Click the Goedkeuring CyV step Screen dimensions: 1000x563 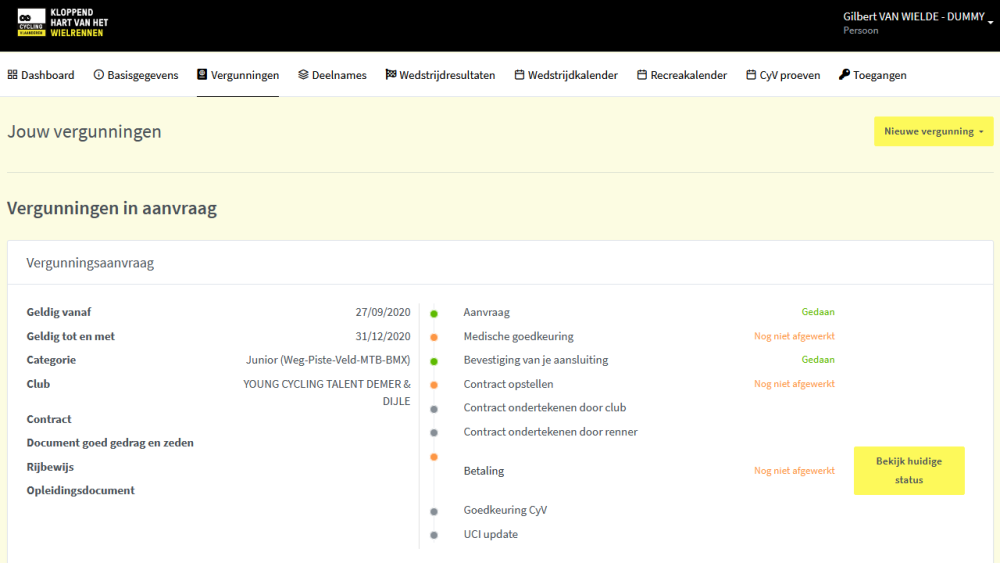pyautogui.click(x=505, y=510)
